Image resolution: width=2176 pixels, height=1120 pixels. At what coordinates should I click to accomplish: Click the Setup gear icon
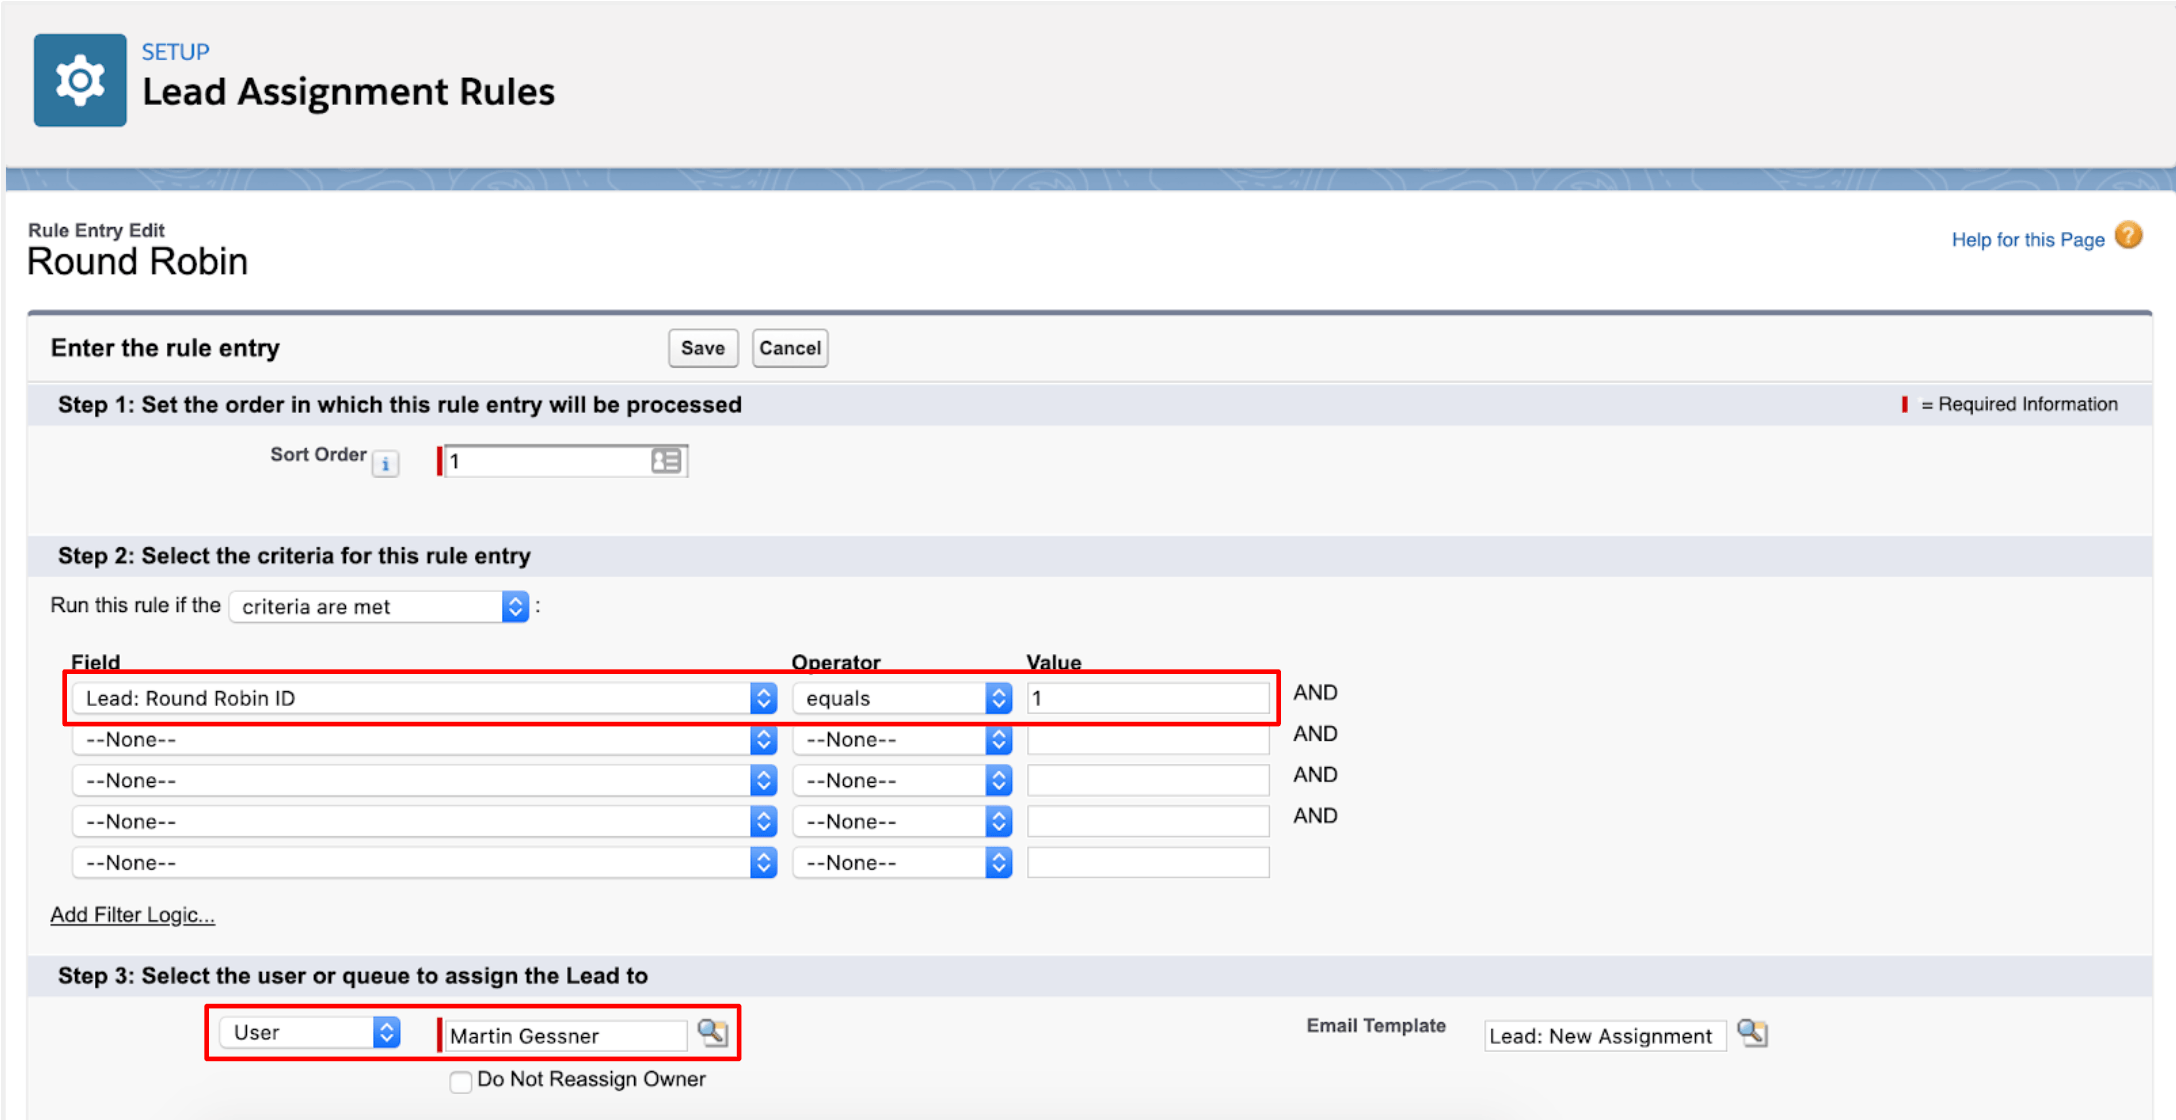80,80
